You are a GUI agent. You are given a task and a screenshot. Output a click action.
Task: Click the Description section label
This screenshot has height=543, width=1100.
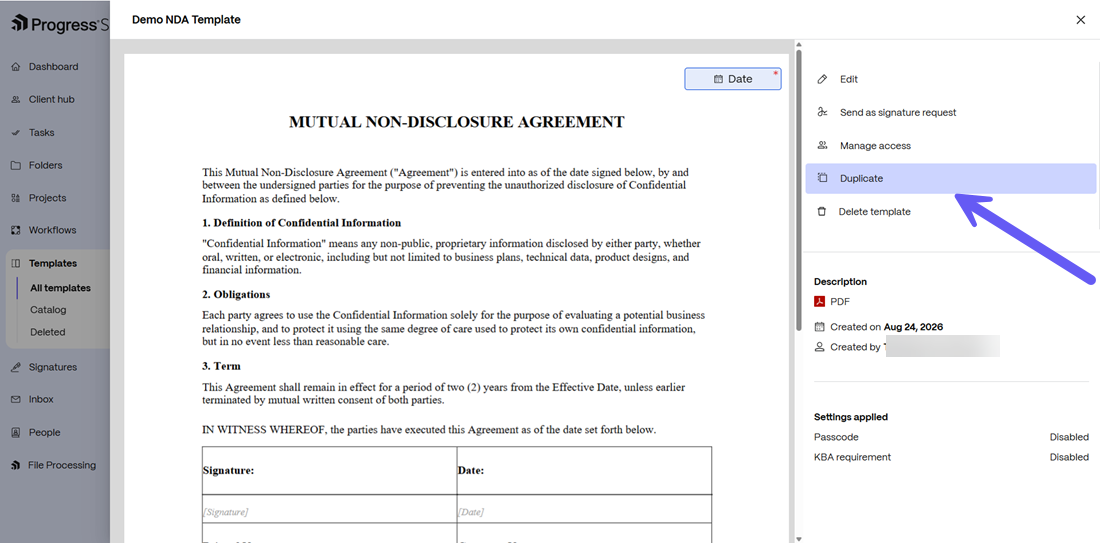[x=840, y=281]
